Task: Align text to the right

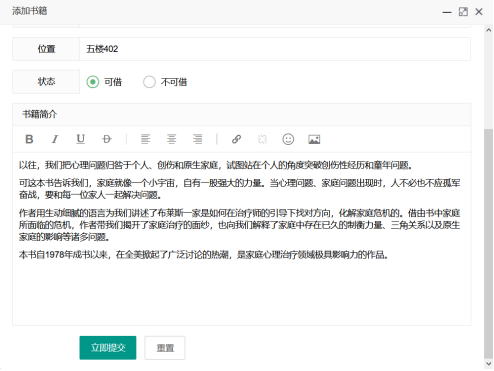Action: [197, 139]
